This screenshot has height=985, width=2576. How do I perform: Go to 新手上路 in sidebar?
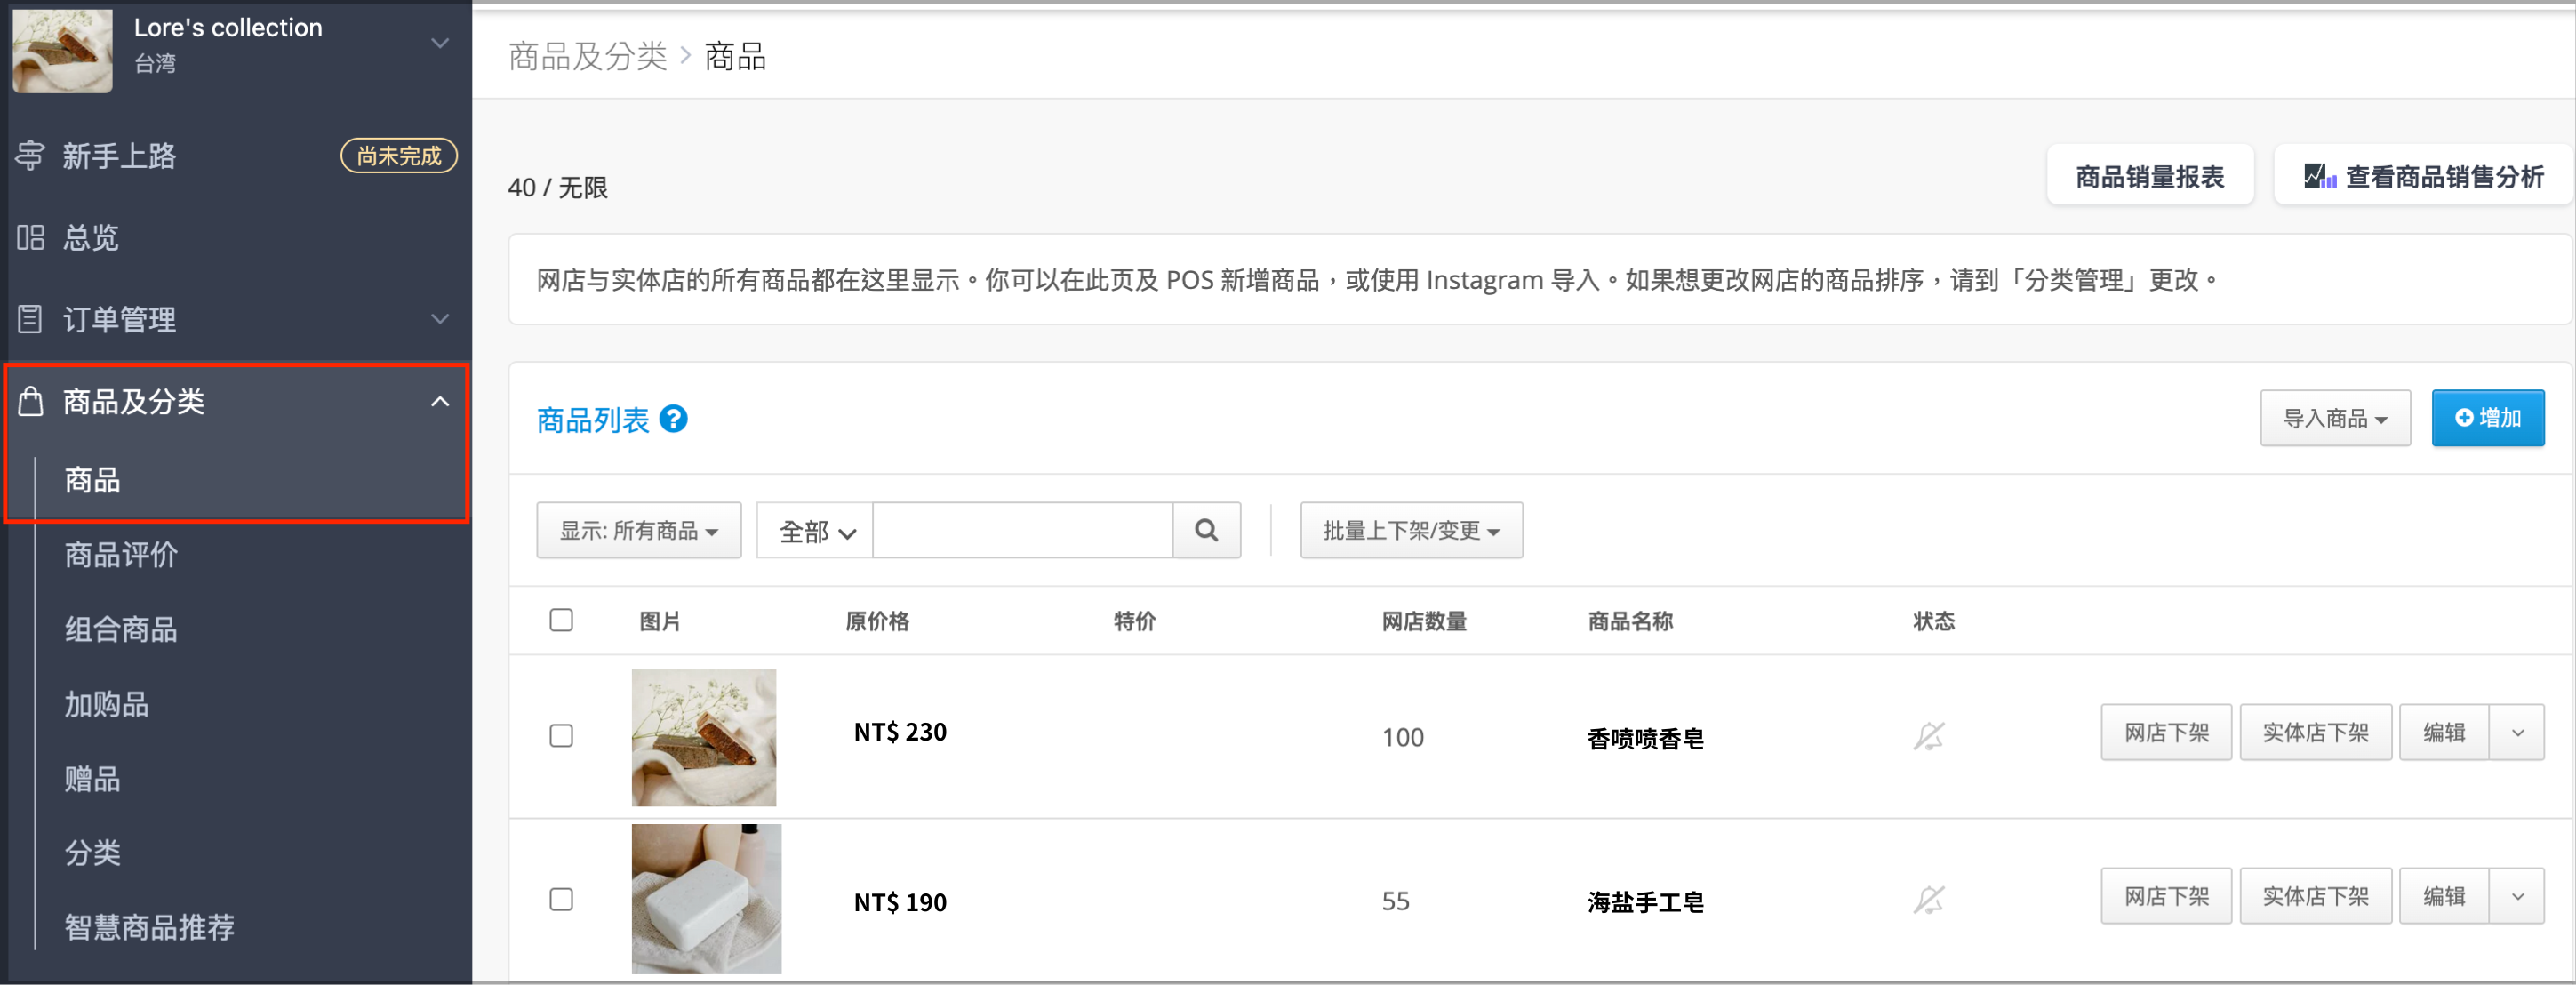pos(119,155)
